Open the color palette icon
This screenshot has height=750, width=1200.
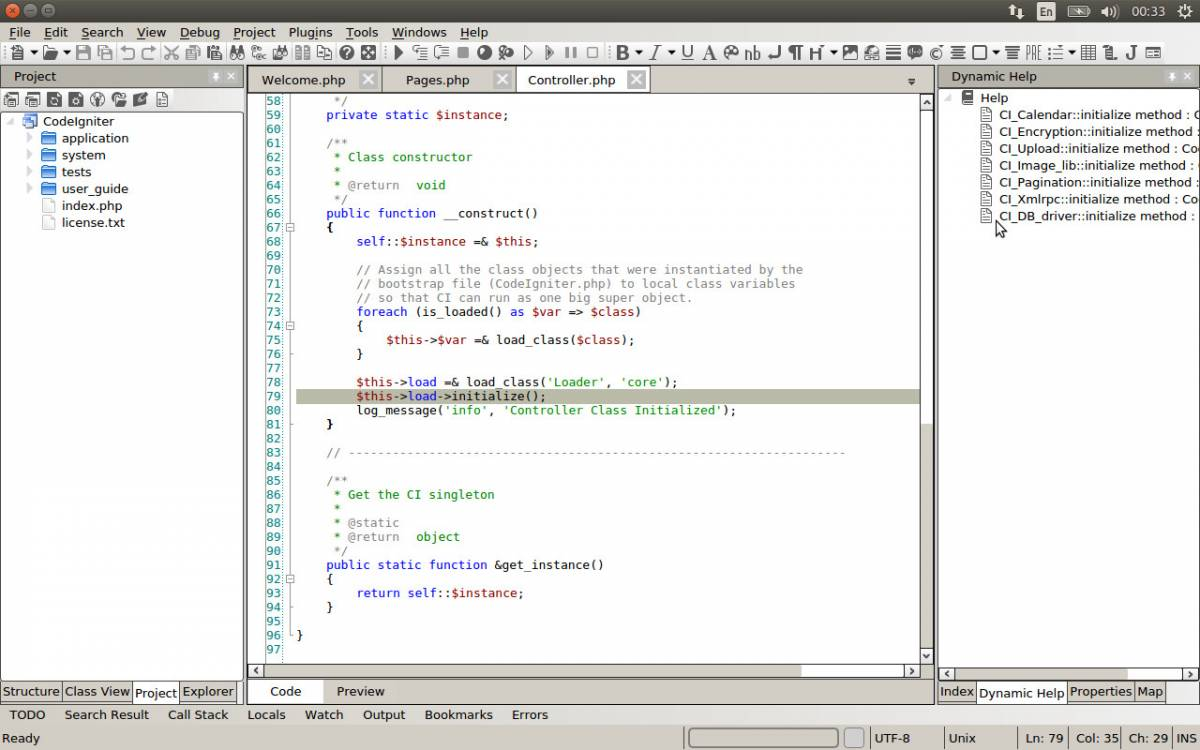click(x=731, y=53)
